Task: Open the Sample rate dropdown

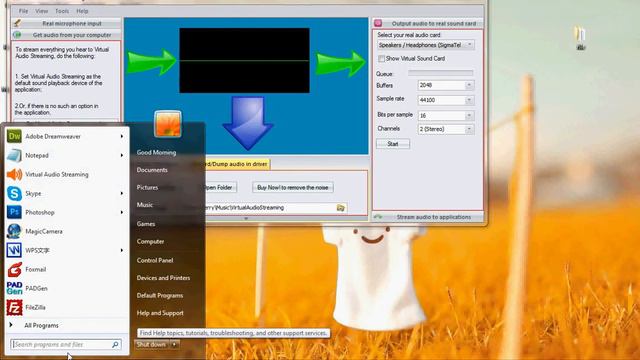Action: pos(469,100)
